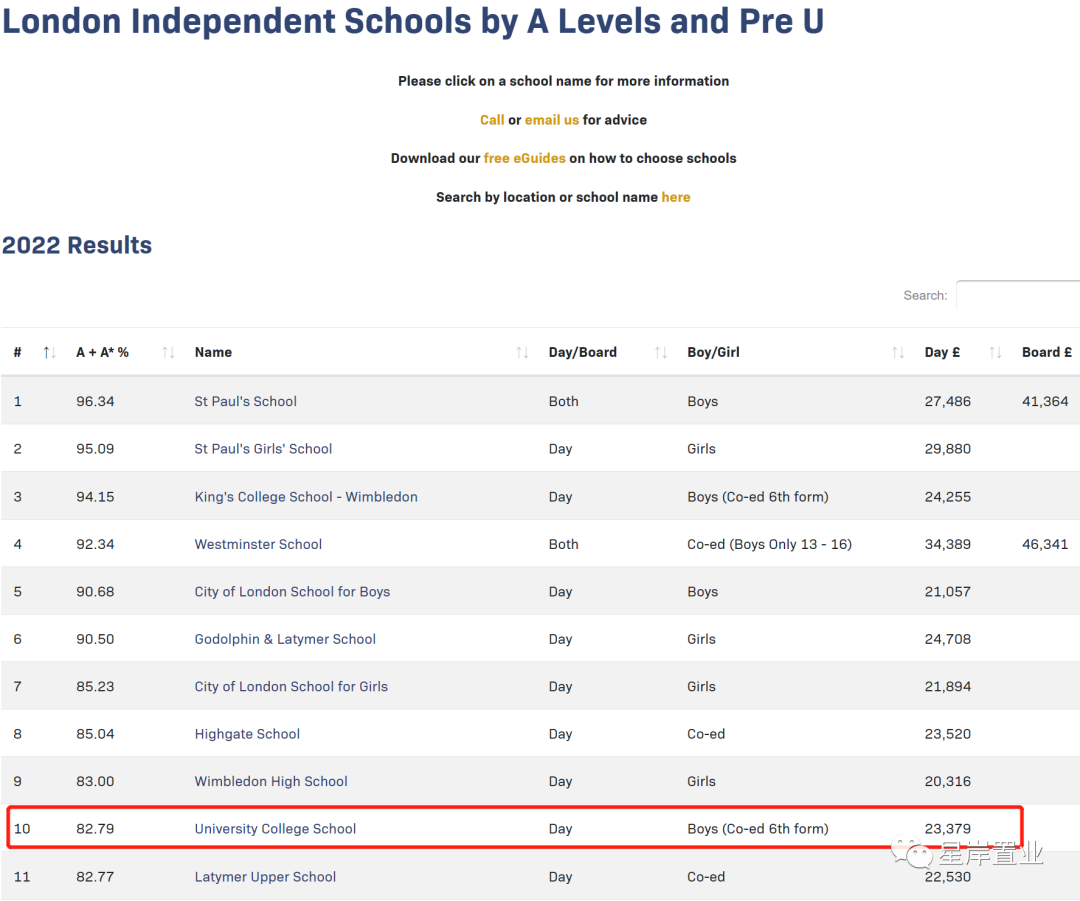The height and width of the screenshot is (901, 1080).
Task: Click the A + A* % column header
Action: (x=103, y=353)
